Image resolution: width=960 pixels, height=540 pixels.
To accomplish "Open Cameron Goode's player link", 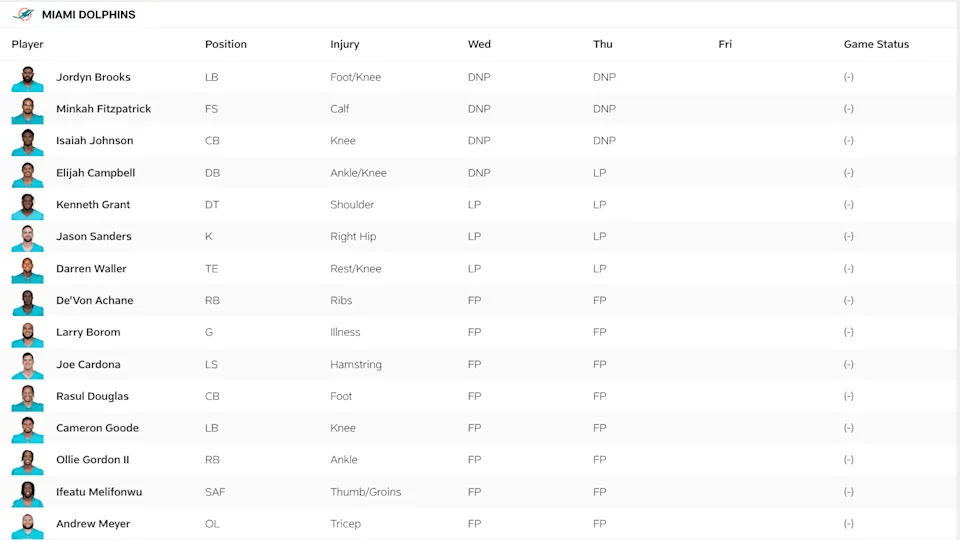I will click(97, 428).
